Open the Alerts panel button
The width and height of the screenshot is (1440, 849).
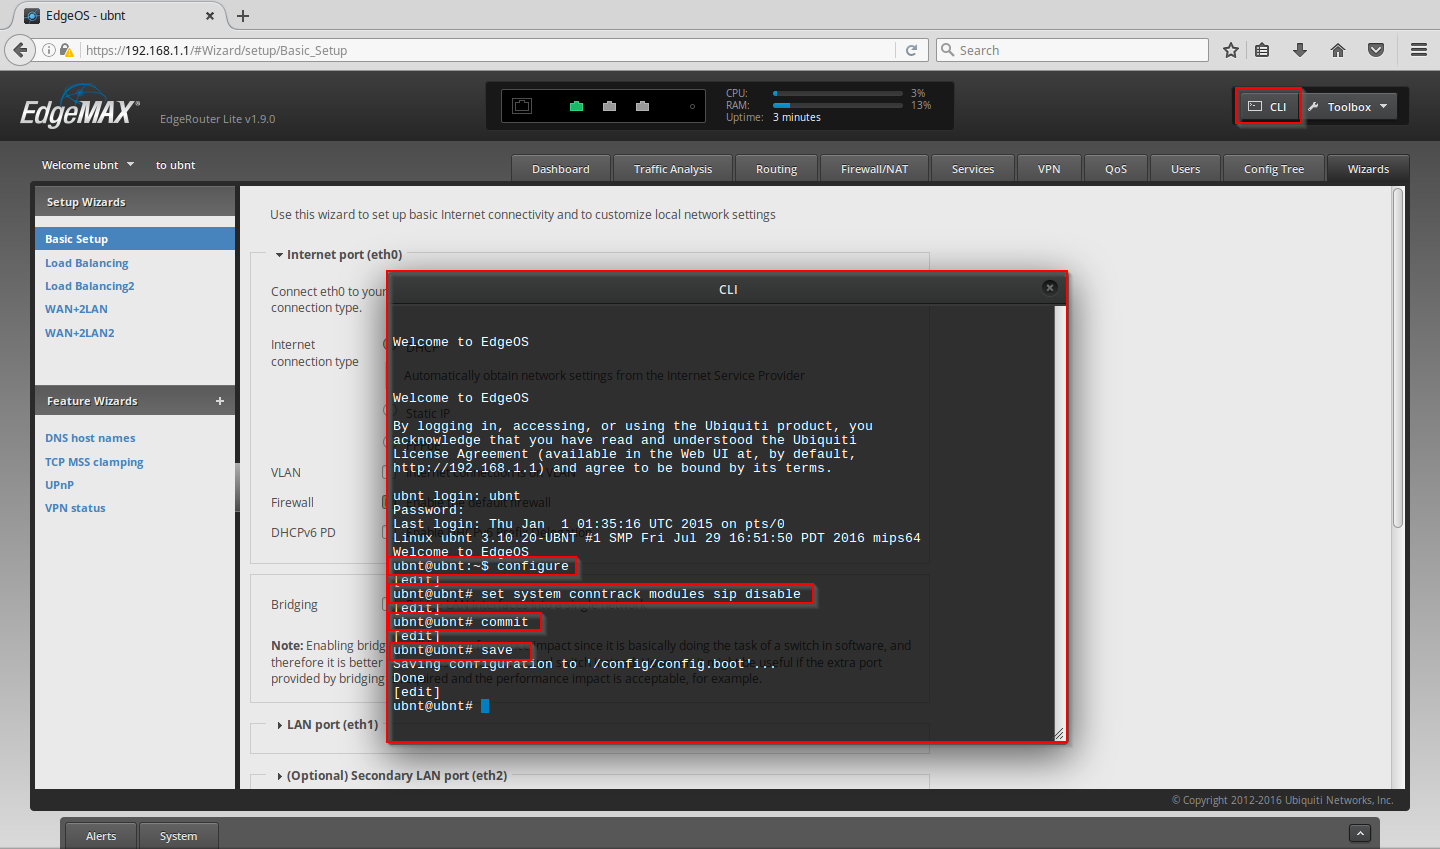pos(101,836)
